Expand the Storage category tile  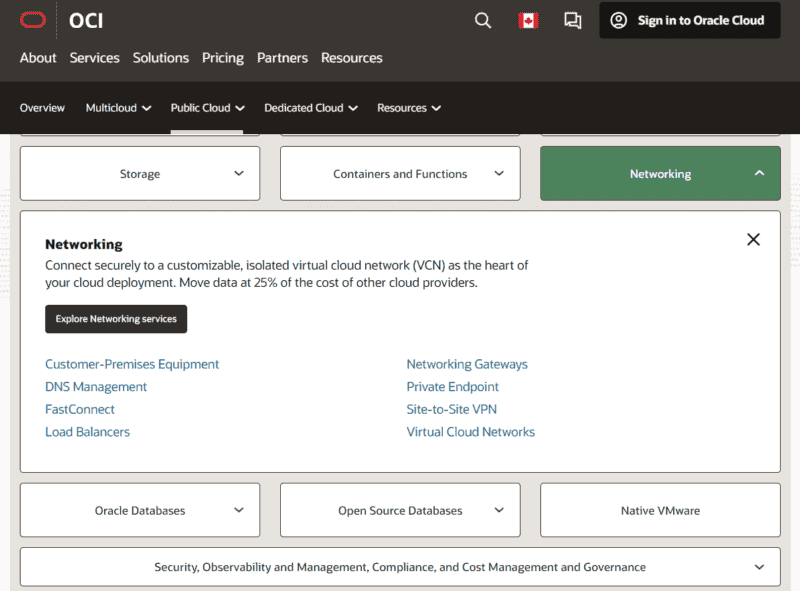pos(140,174)
